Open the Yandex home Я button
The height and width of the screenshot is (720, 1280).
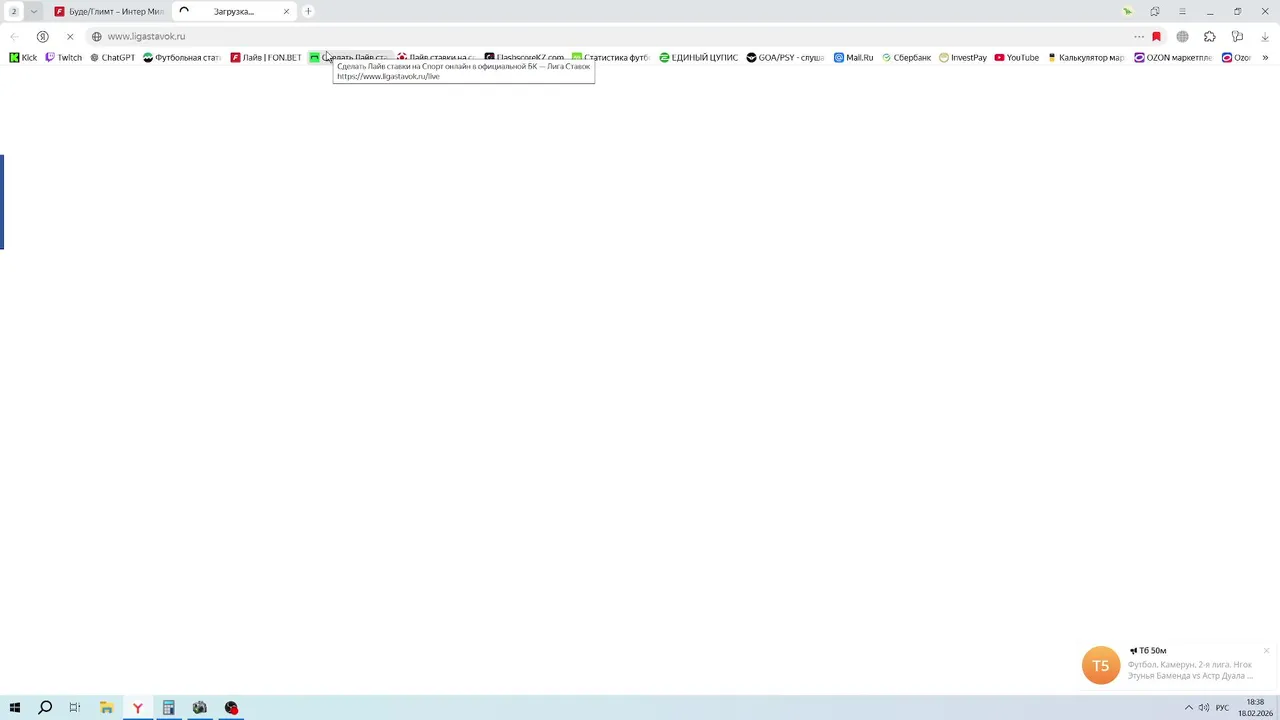coord(42,36)
